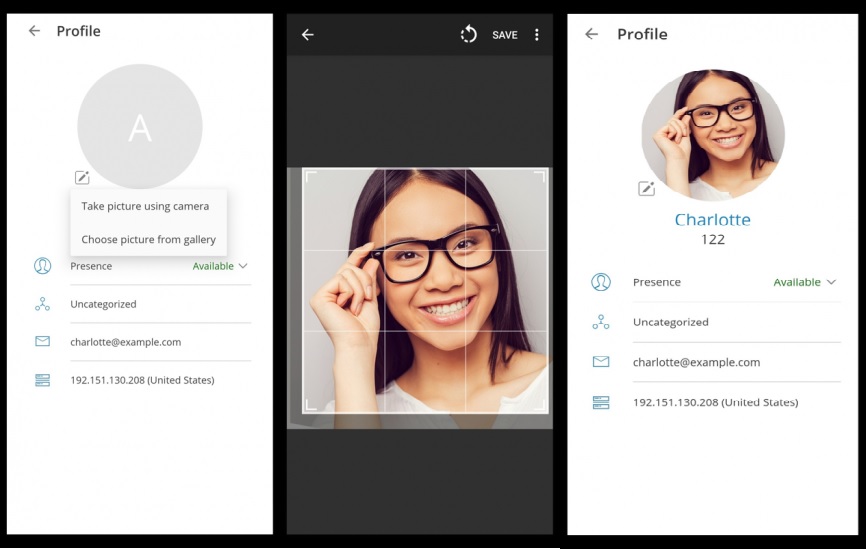Click bottom-right crop corner handle

click(540, 405)
